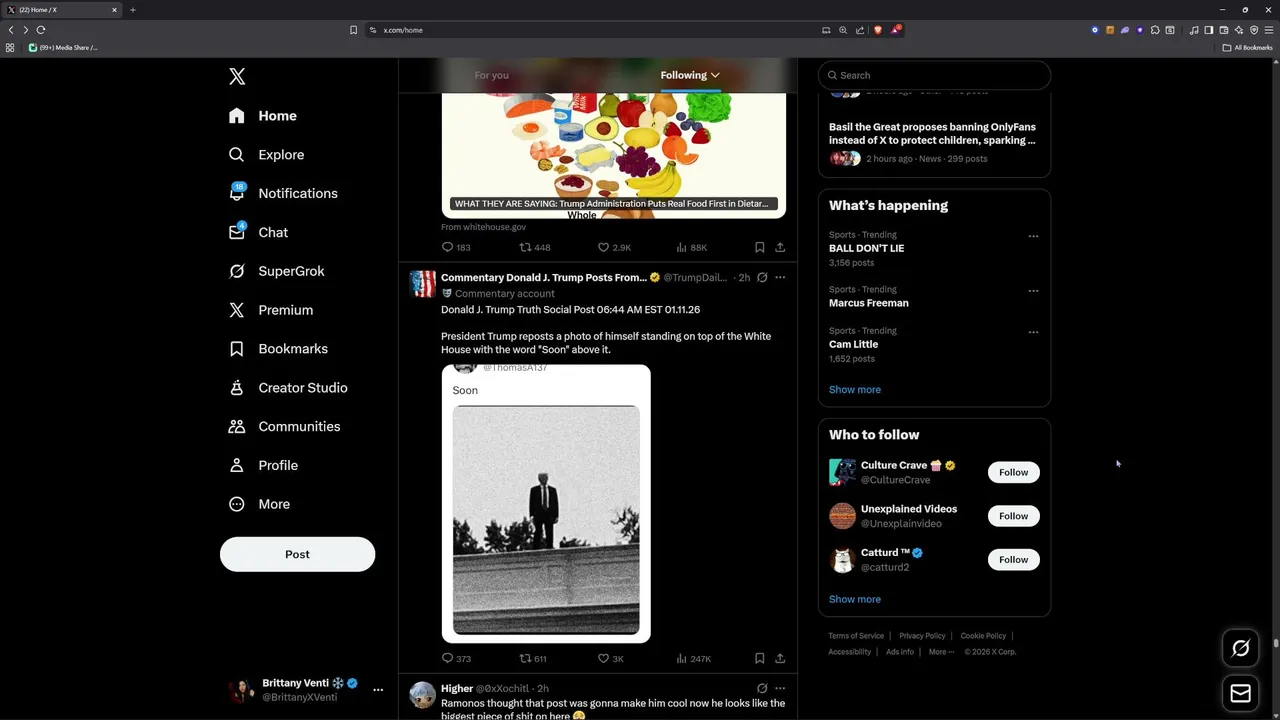The height and width of the screenshot is (720, 1280).
Task: Open the floating messages envelope button
Action: pyautogui.click(x=1240, y=693)
